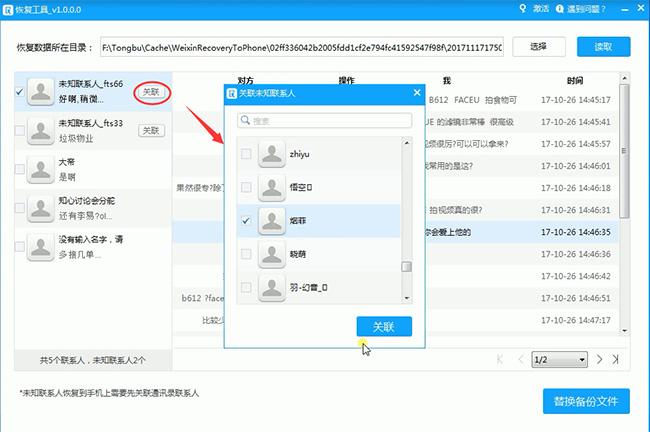Select row with time 17-10-26 14:46:31
This screenshot has height=432, width=650.
pyautogui.click(x=395, y=210)
